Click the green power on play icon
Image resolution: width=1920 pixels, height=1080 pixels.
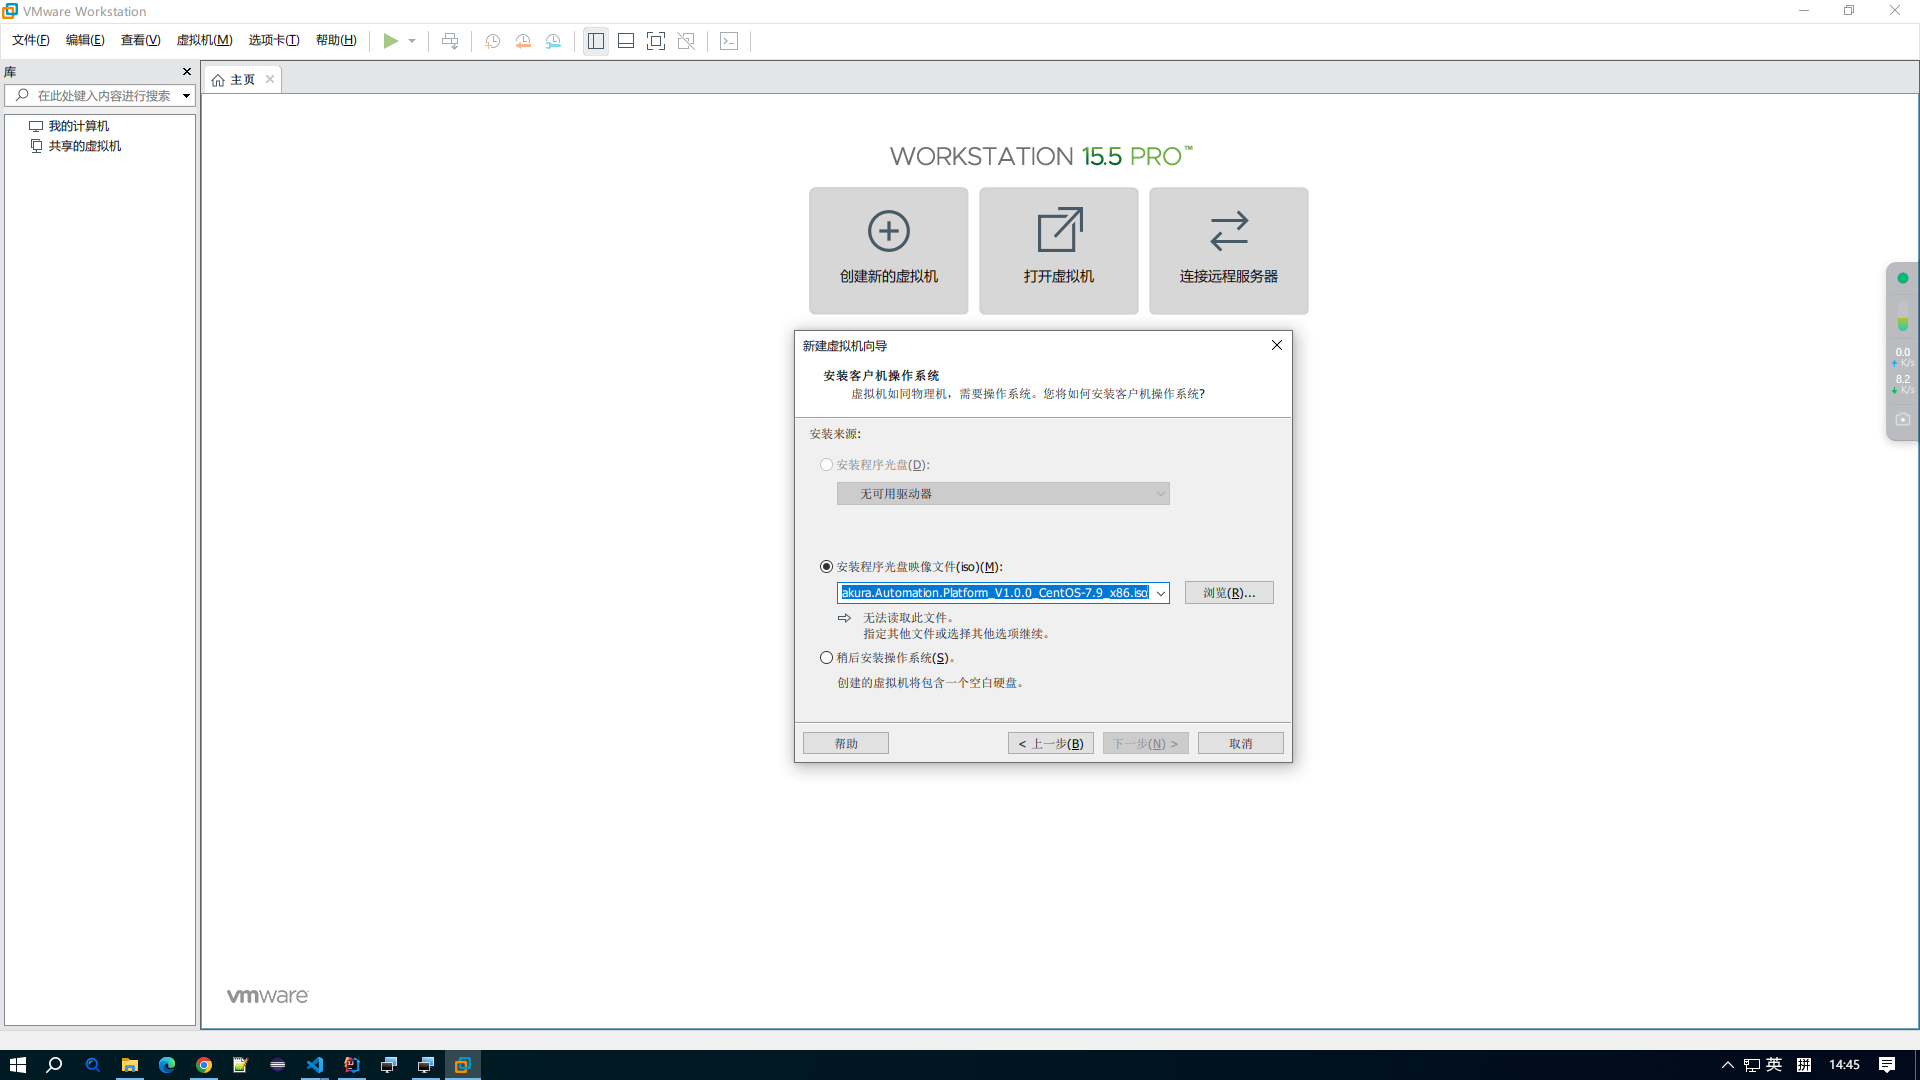tap(390, 41)
